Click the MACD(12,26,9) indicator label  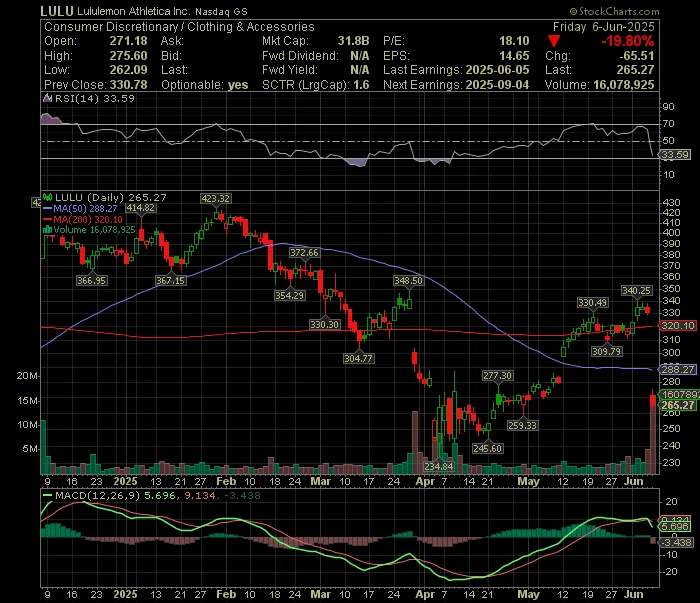point(98,495)
